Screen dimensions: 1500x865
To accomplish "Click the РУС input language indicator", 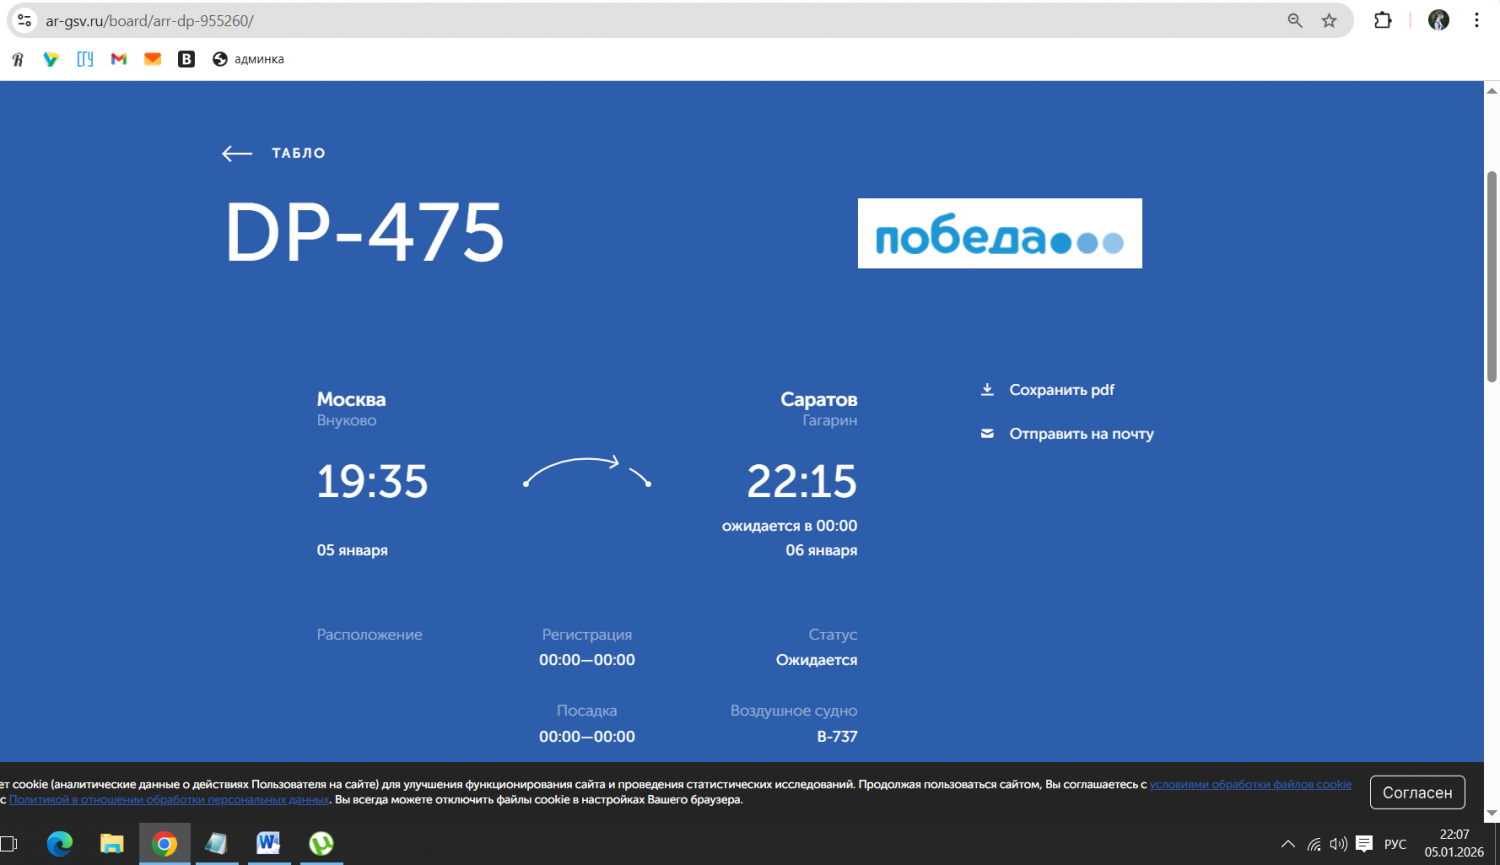I will (1395, 844).
